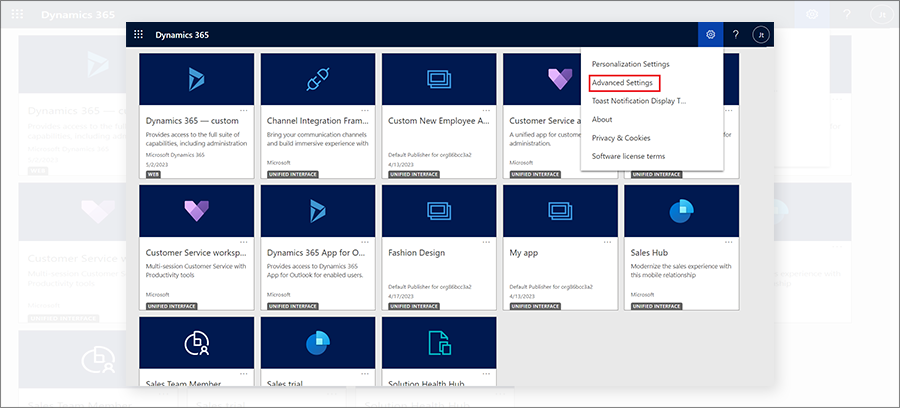Open more options for Sales Hub tile
This screenshot has height=408, width=900.
click(x=729, y=242)
